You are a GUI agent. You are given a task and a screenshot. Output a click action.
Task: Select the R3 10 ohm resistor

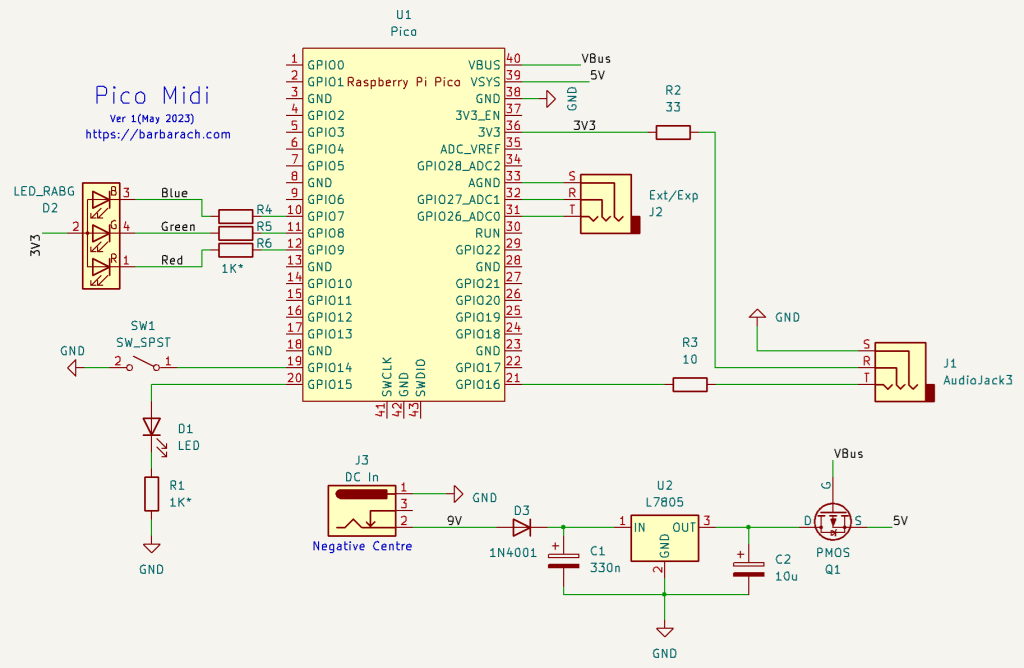690,385
